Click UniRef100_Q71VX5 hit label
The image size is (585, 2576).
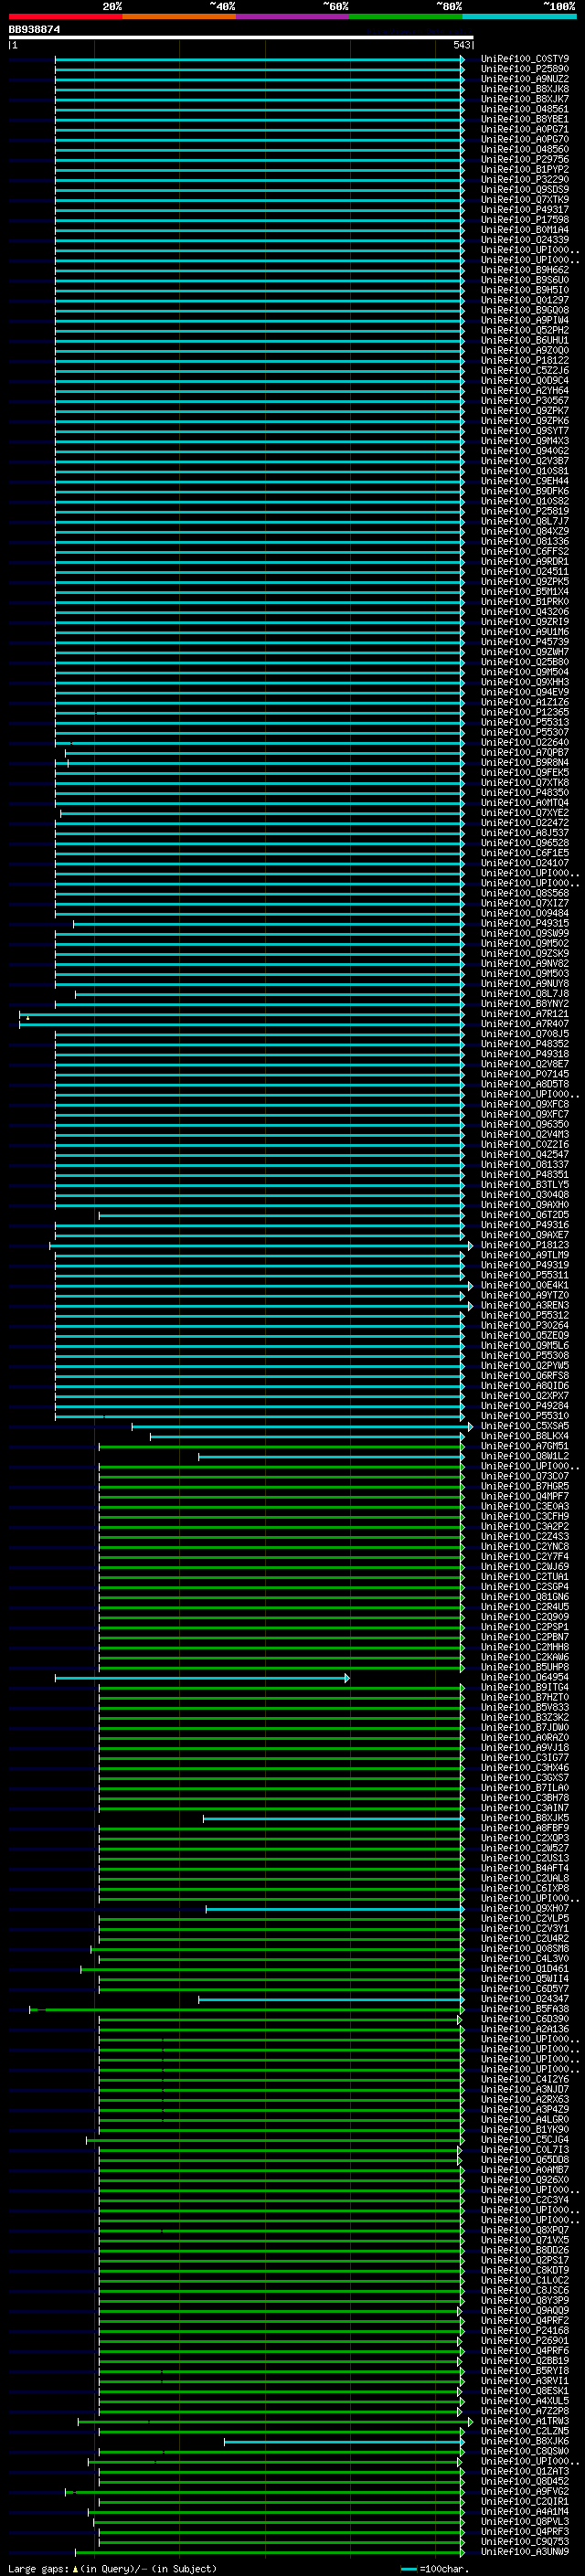click(x=524, y=2240)
